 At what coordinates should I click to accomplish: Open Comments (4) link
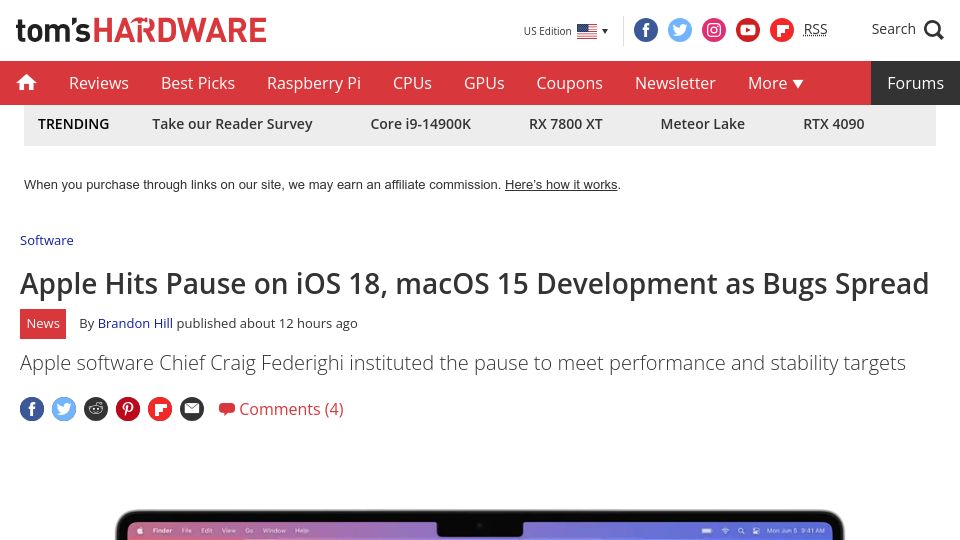[x=281, y=409]
